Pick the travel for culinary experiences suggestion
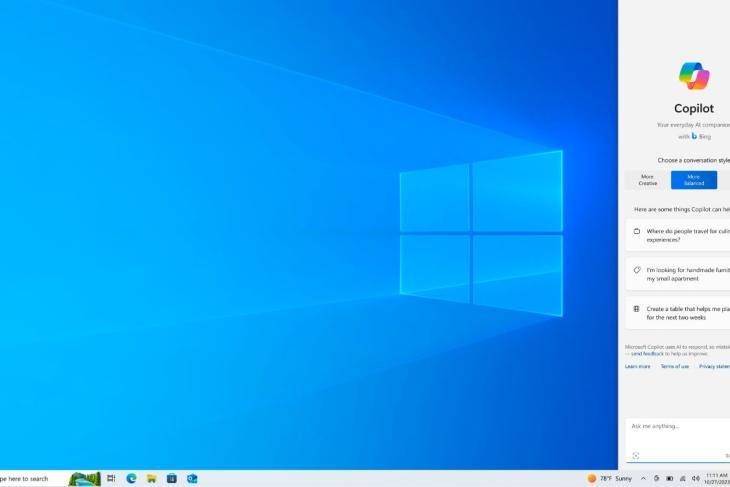The height and width of the screenshot is (487, 730). click(x=678, y=235)
